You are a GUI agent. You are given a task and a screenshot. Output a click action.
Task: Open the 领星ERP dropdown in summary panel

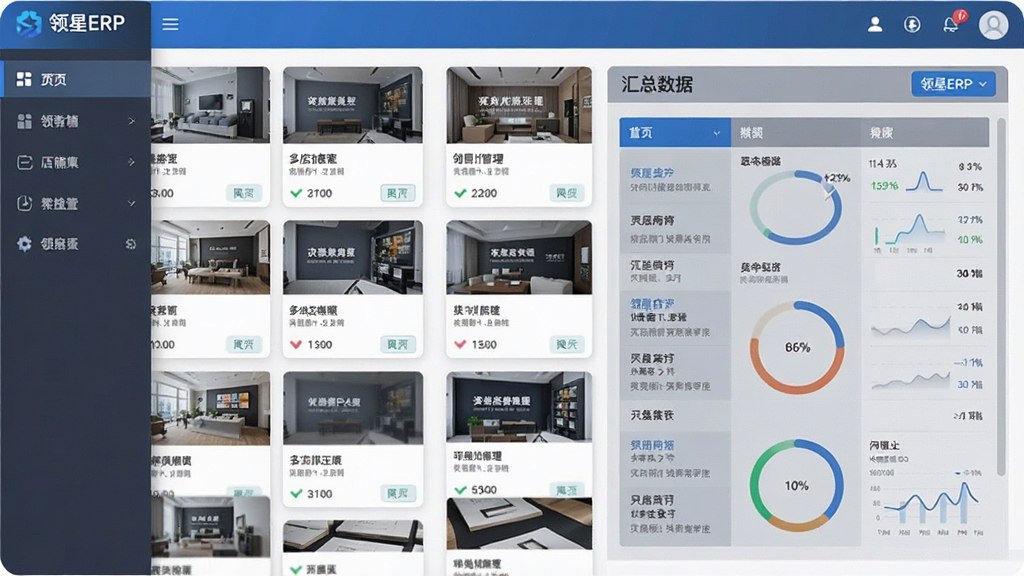953,84
